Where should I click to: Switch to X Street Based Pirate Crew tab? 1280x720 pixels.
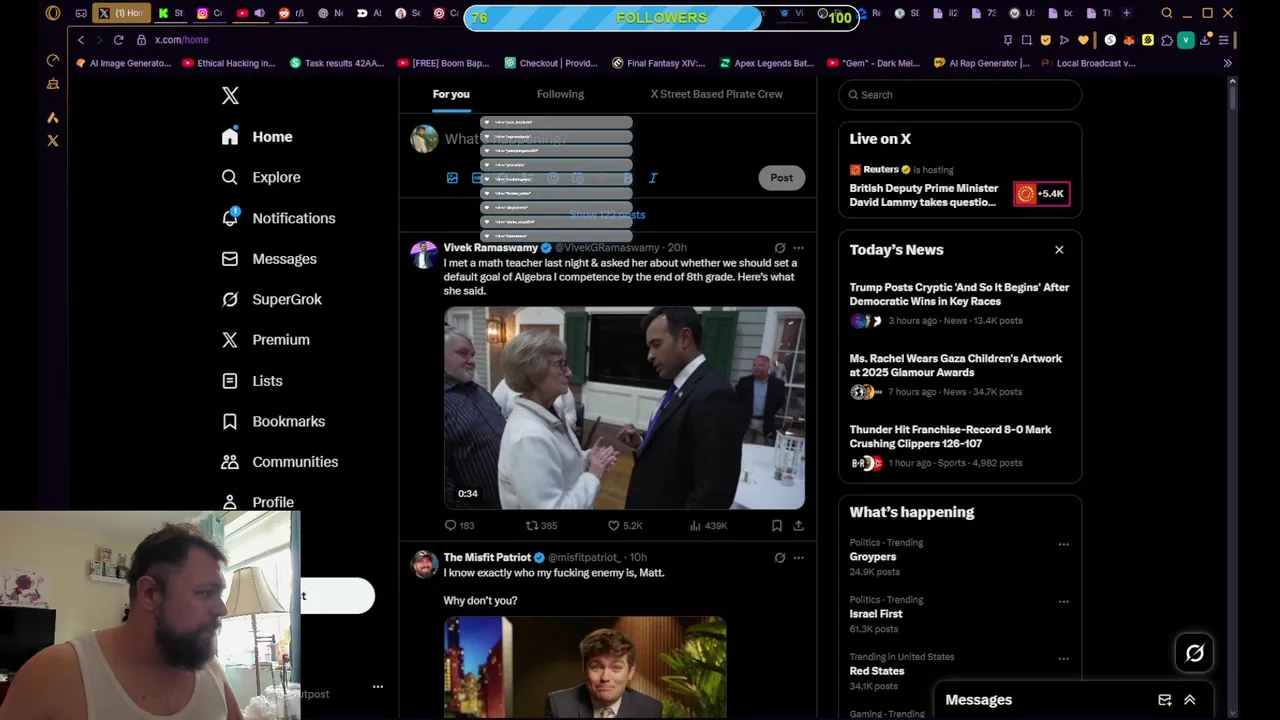point(717,94)
